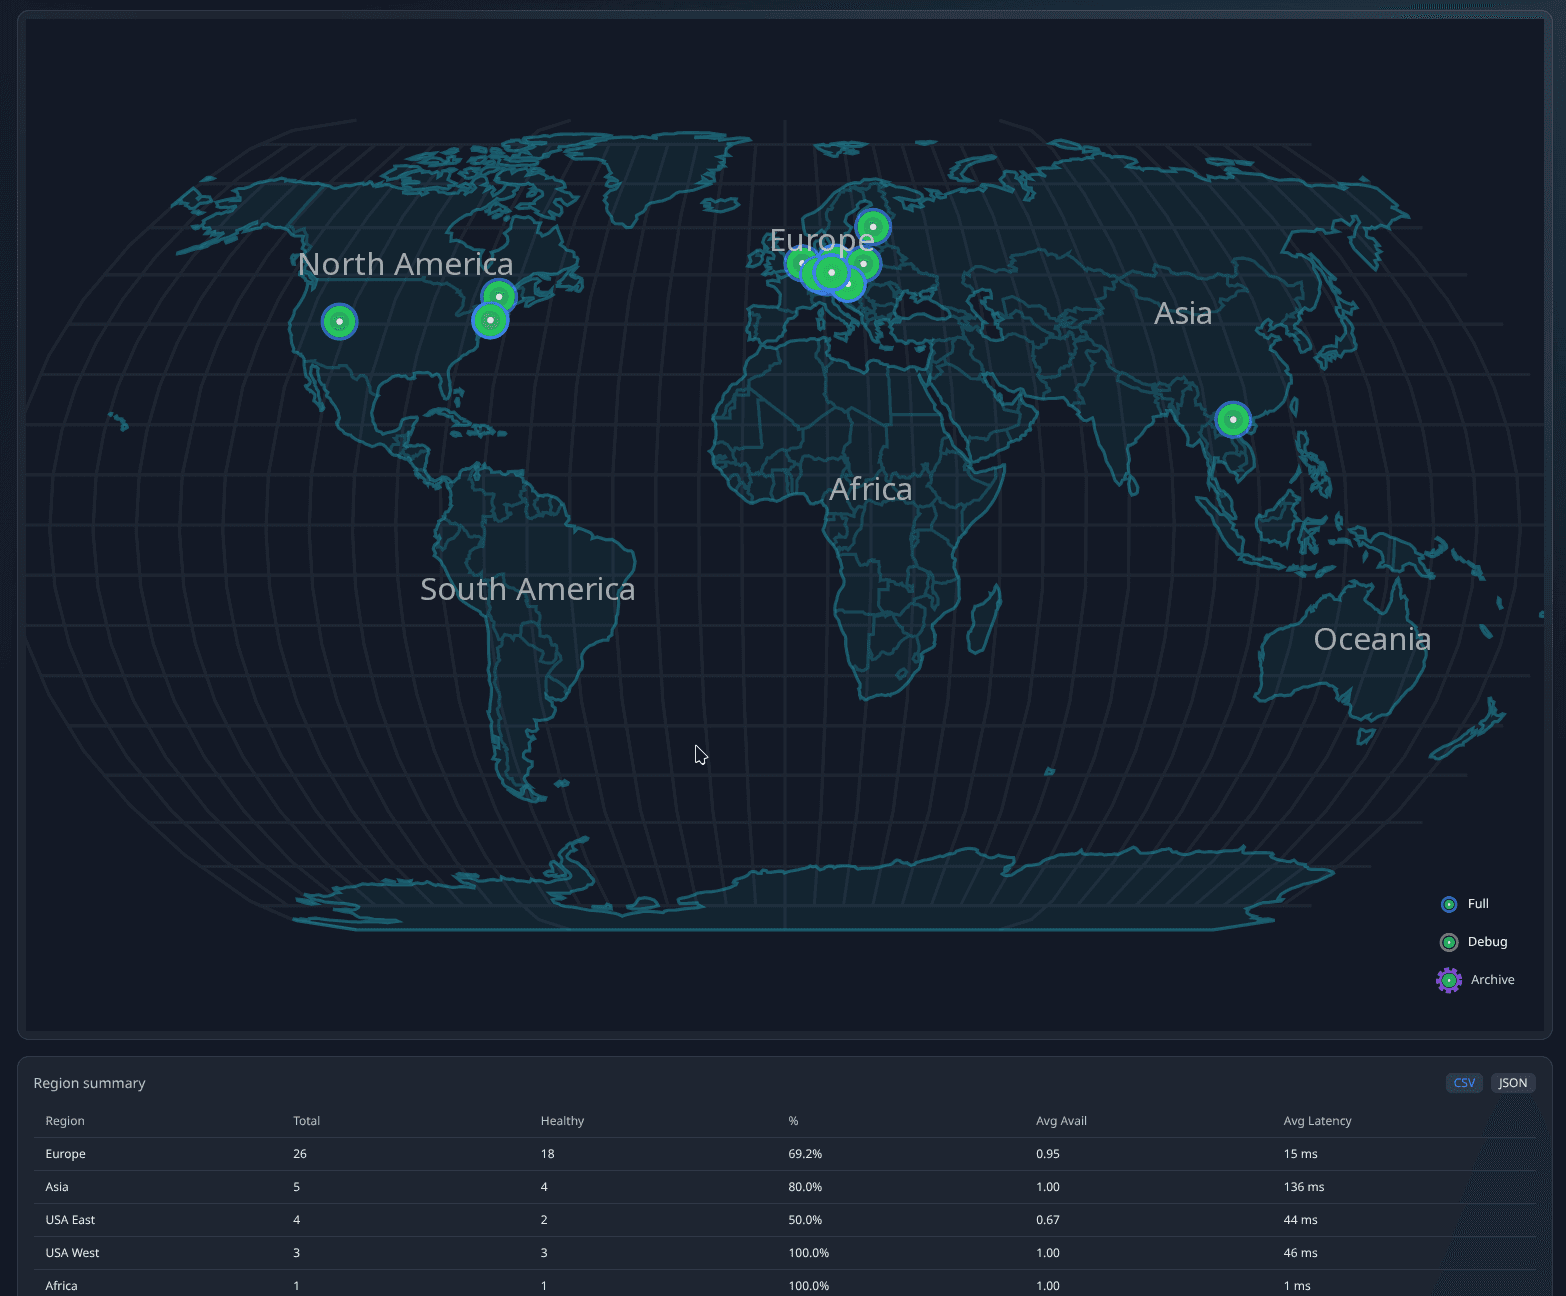Sort table by Healthy column header
The width and height of the screenshot is (1566, 1296).
pyautogui.click(x=562, y=1121)
